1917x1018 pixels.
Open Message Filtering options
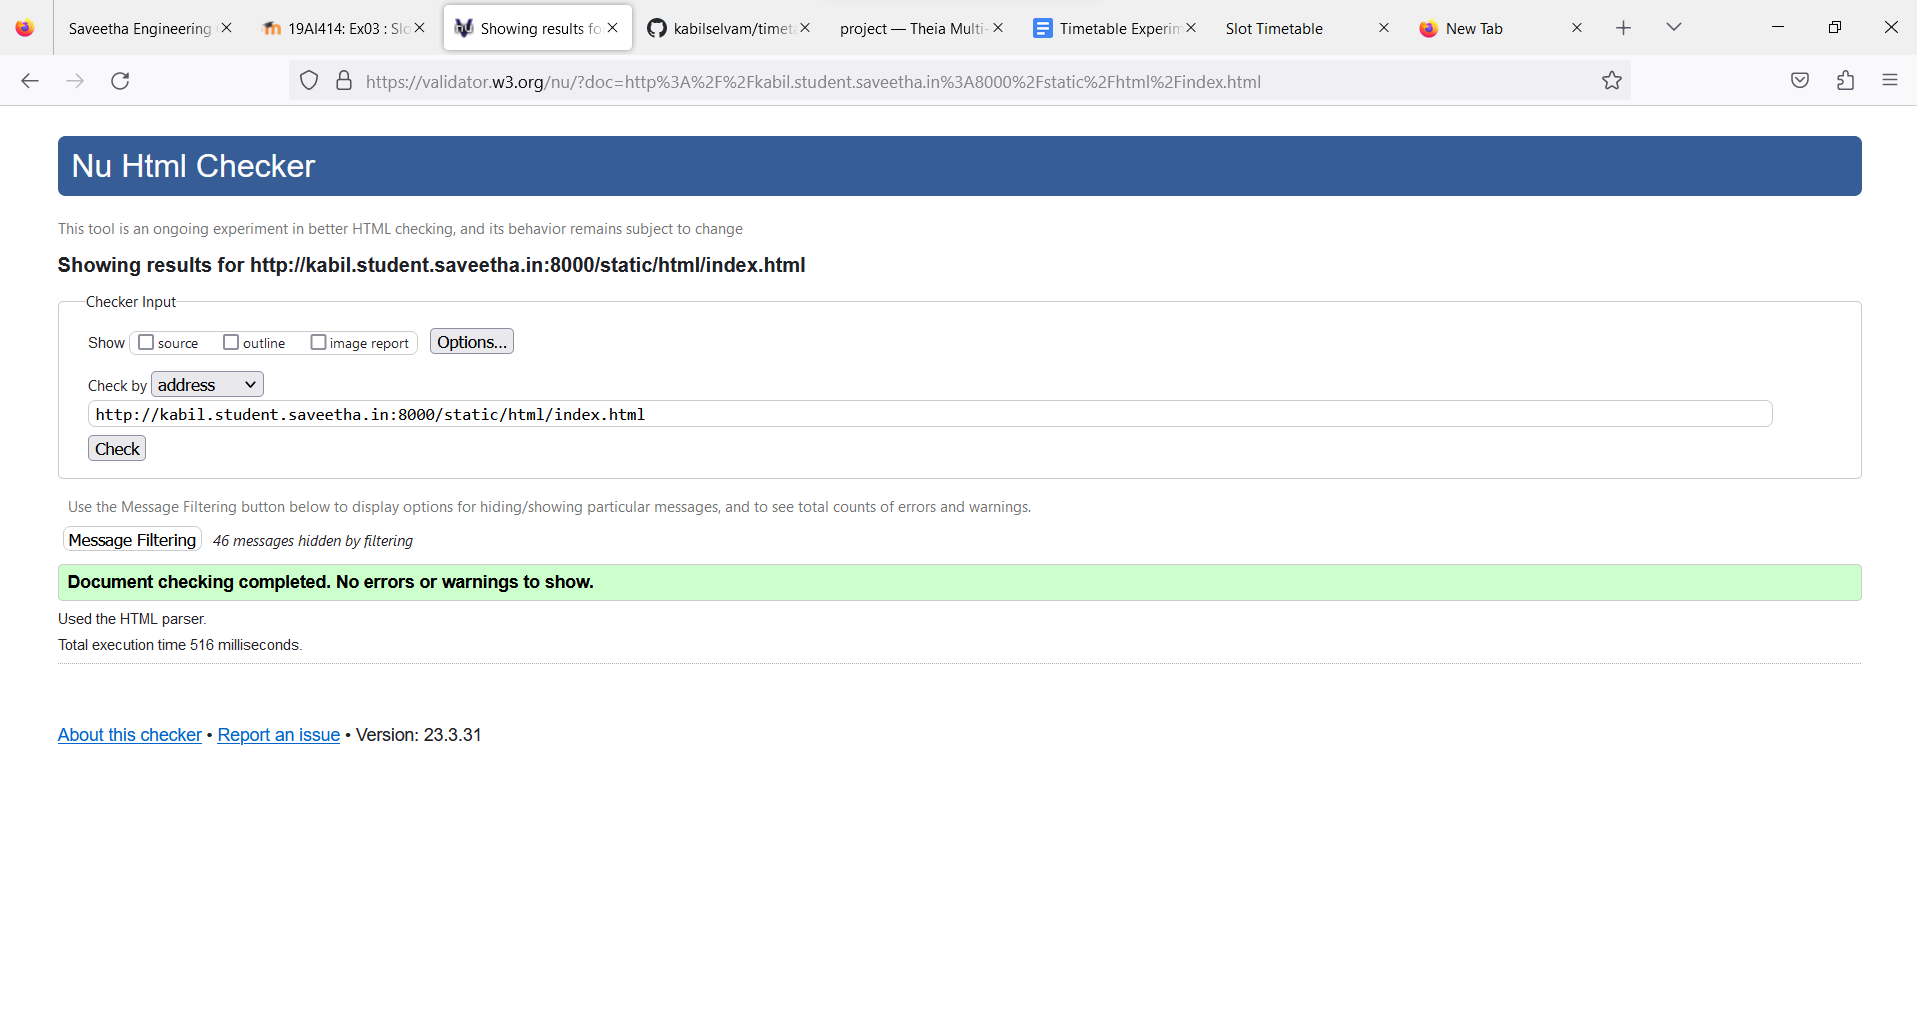tap(132, 540)
